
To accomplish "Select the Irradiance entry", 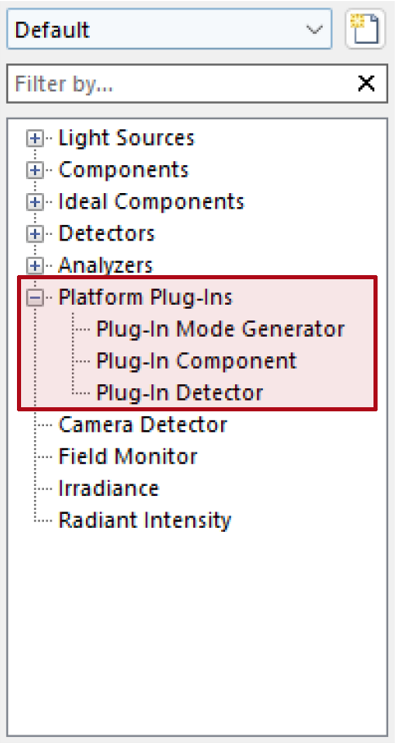I will point(108,488).
